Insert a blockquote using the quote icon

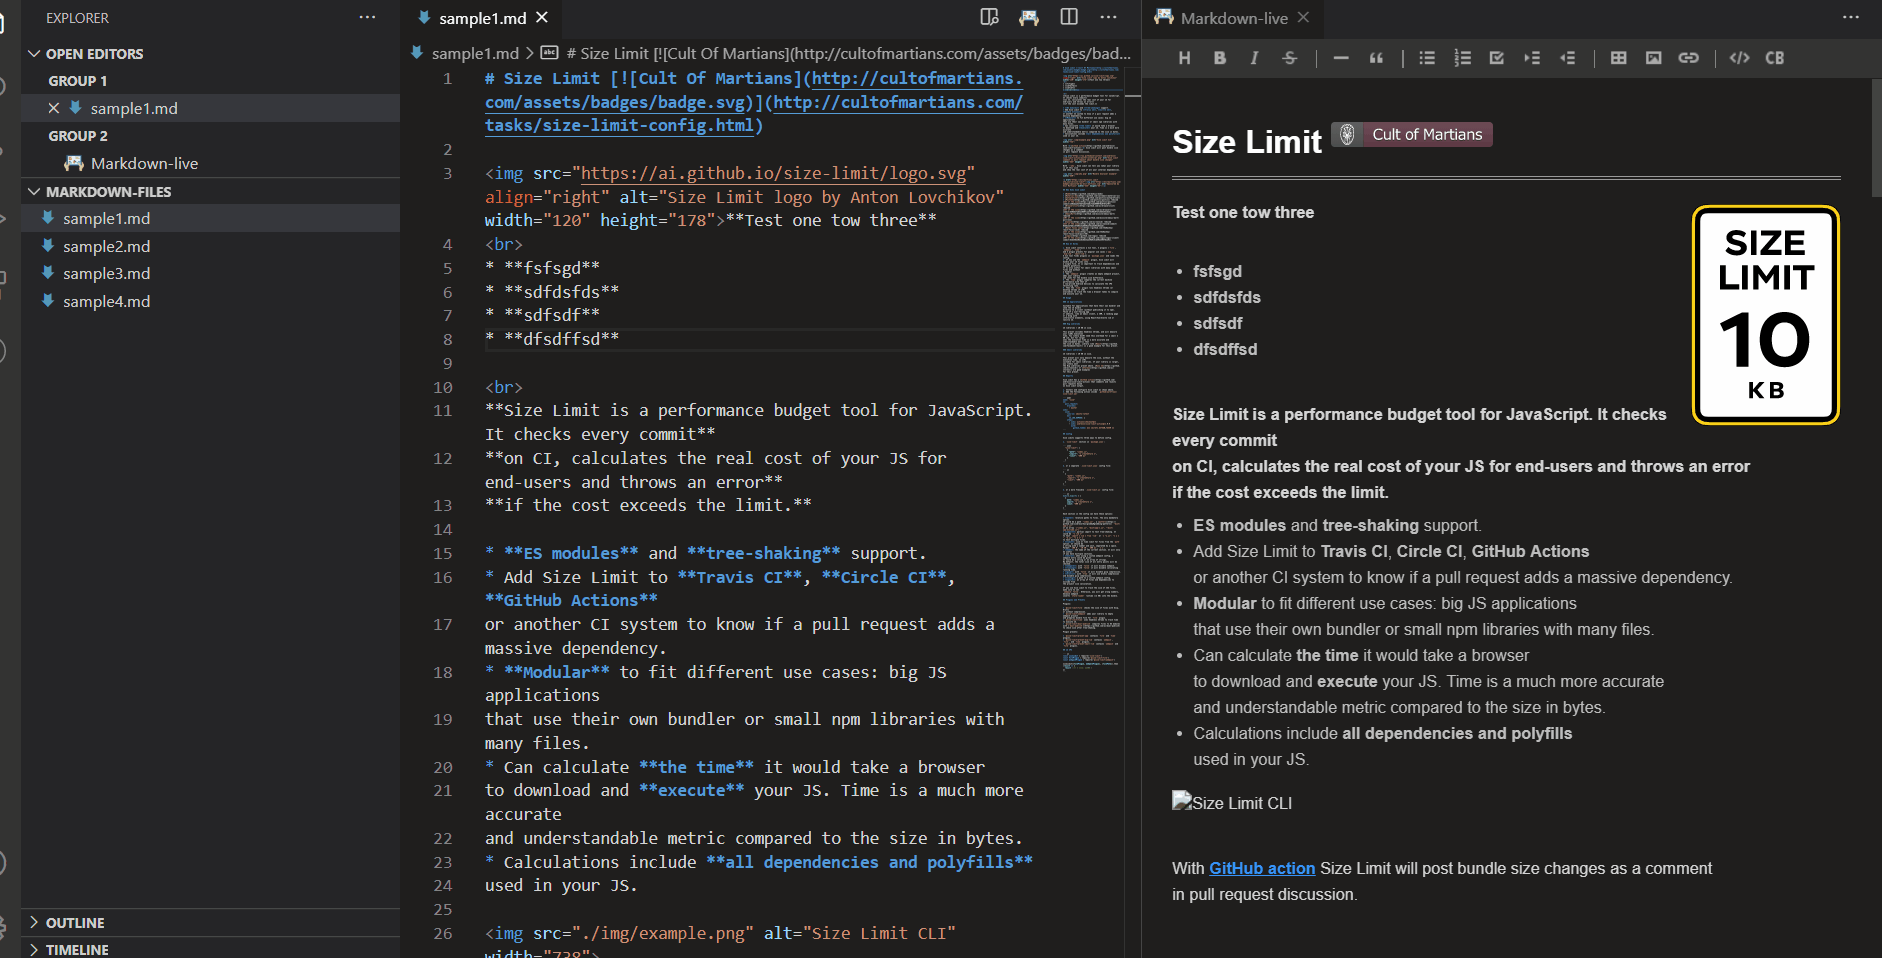[1376, 58]
